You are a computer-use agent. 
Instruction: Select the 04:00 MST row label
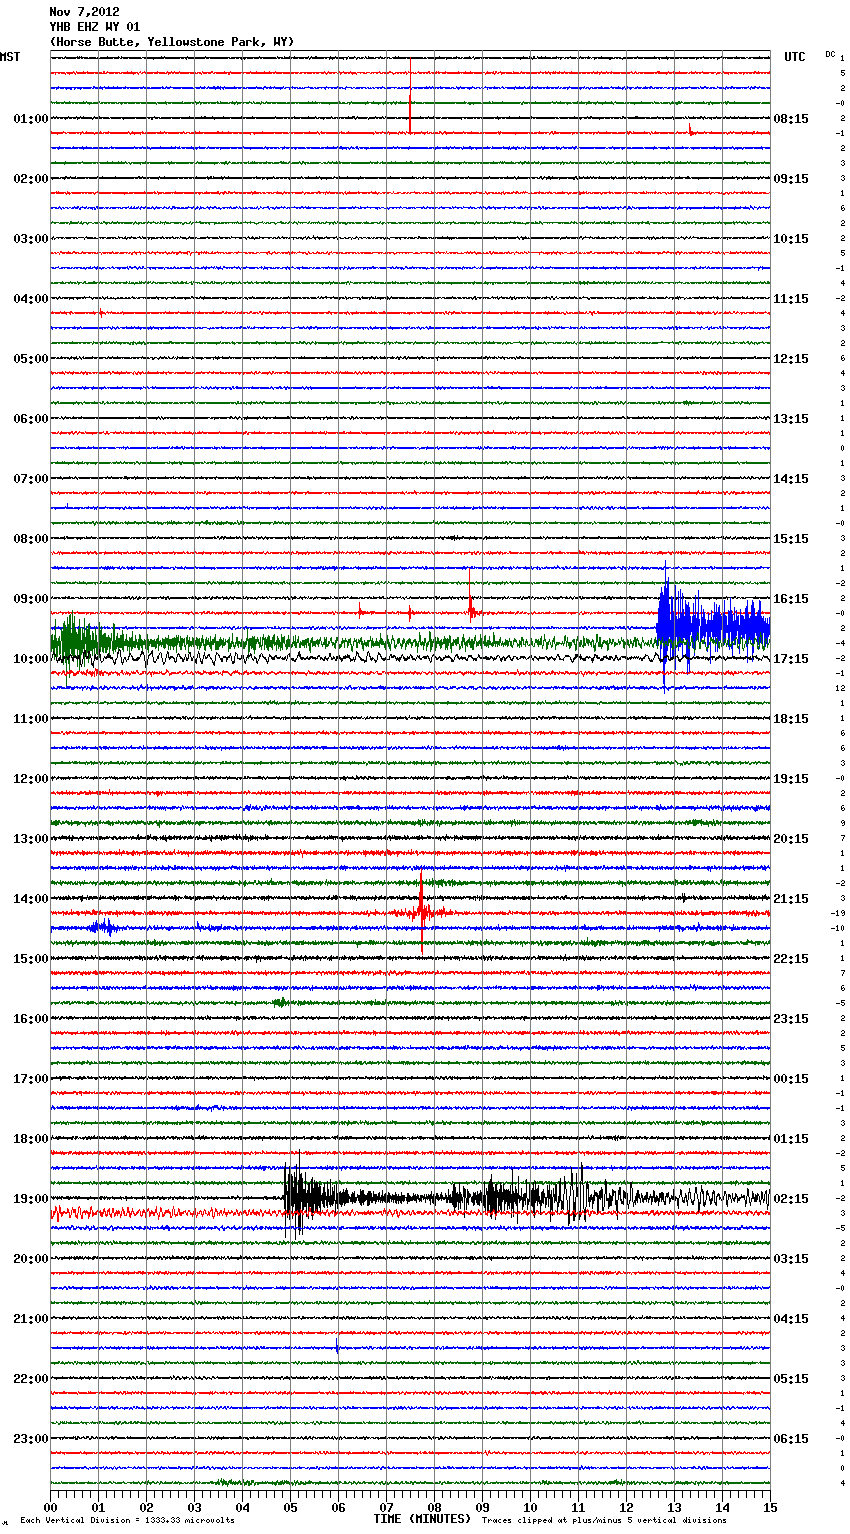[31, 299]
